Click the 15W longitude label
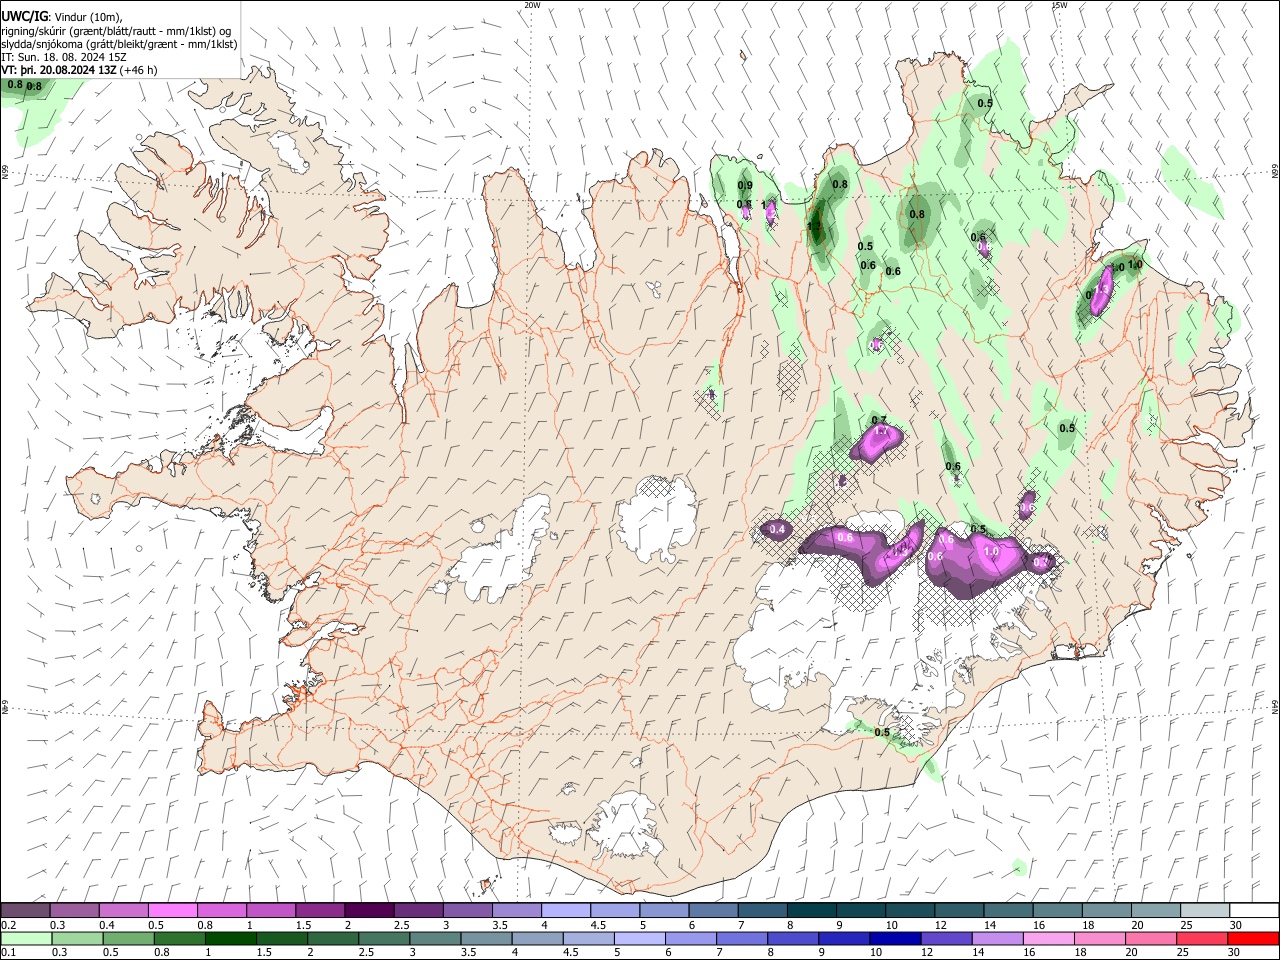The image size is (1280, 960). point(1059,5)
